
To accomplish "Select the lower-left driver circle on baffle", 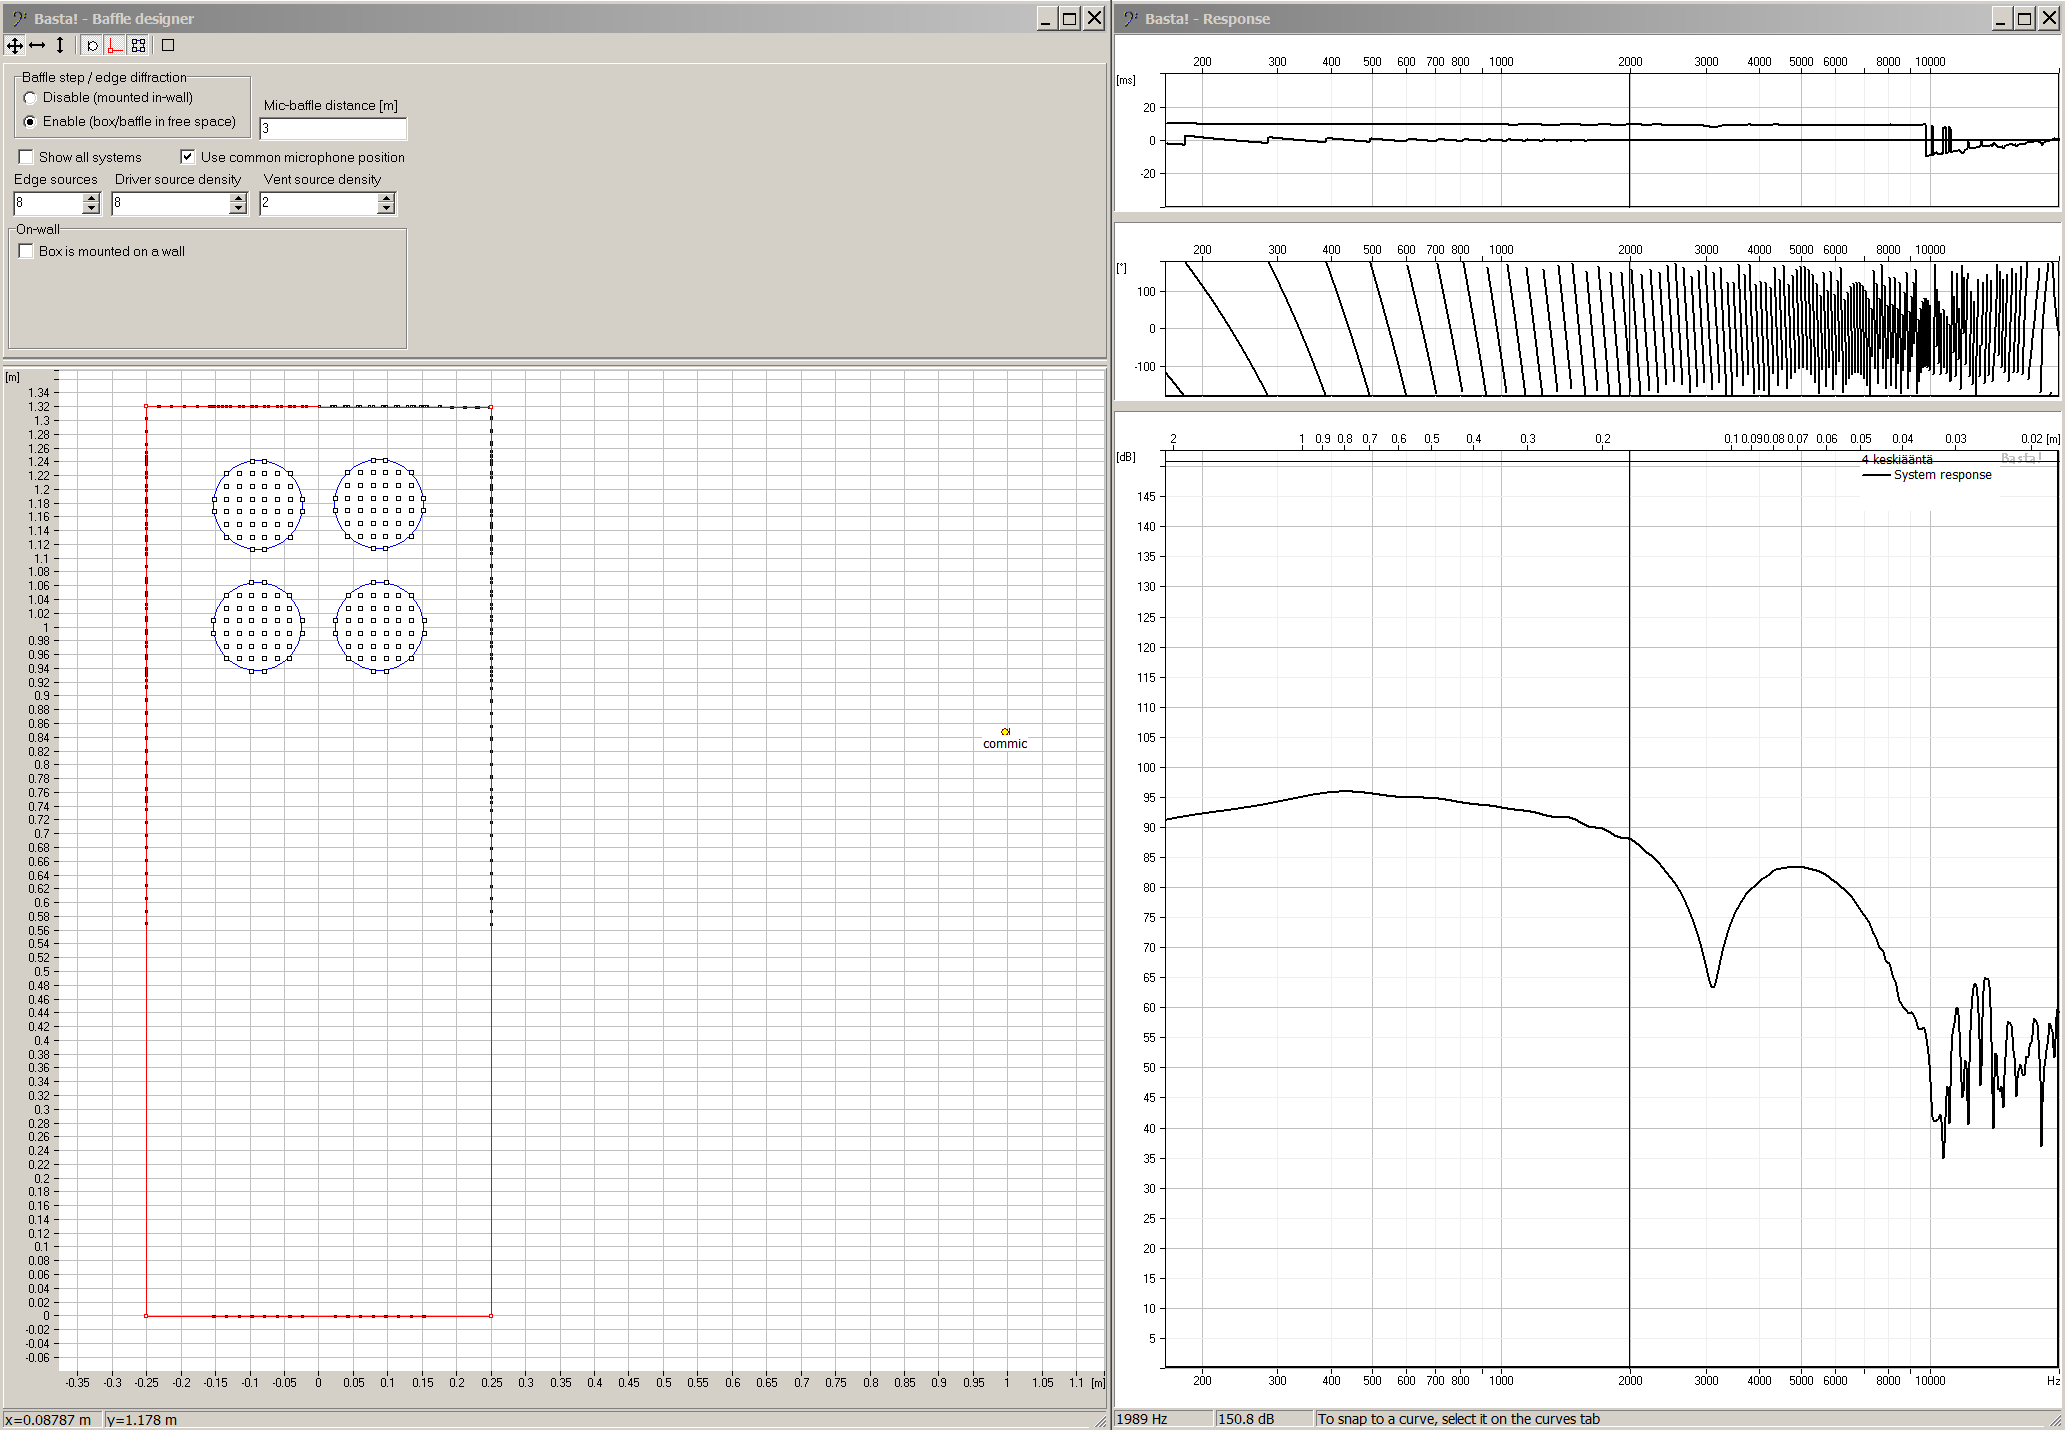I will coord(258,627).
